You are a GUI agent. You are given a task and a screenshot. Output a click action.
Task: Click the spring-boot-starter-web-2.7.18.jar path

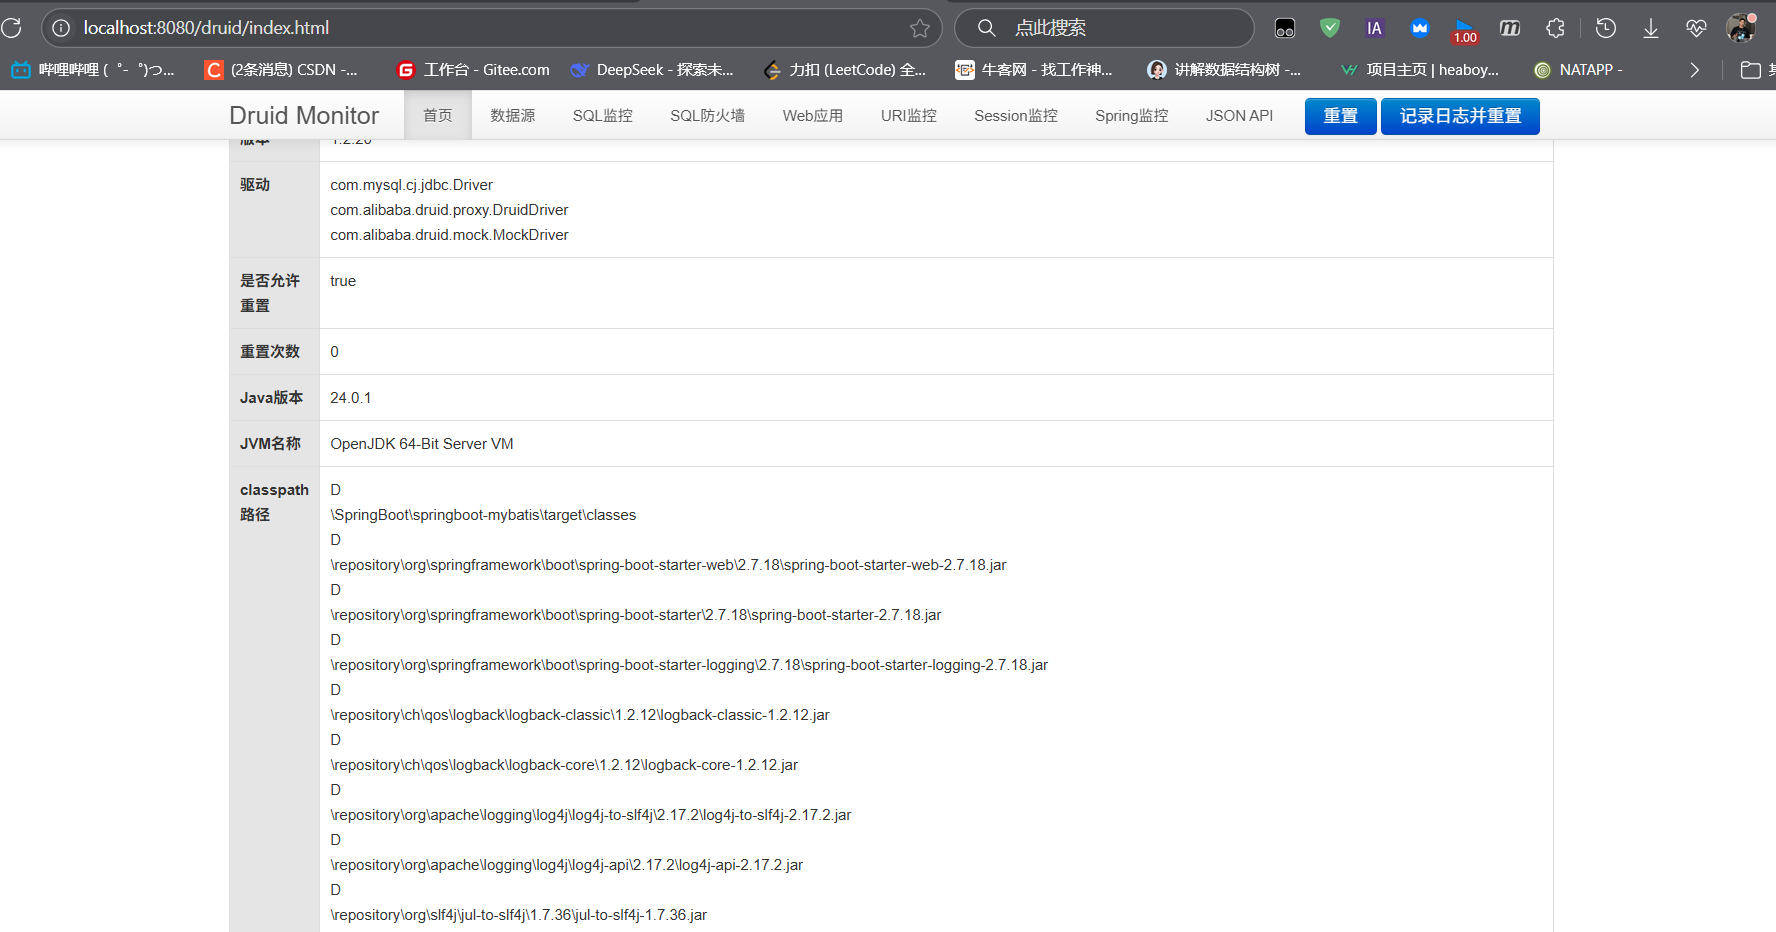pyautogui.click(x=668, y=565)
